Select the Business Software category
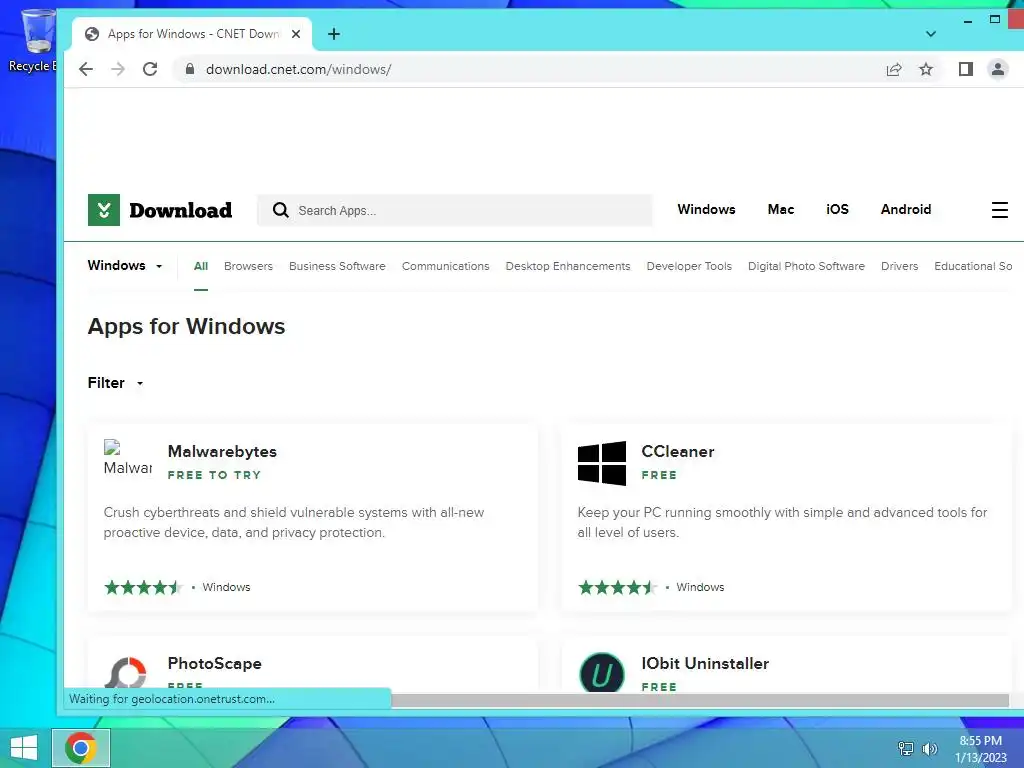This screenshot has width=1024, height=768. pyautogui.click(x=337, y=266)
